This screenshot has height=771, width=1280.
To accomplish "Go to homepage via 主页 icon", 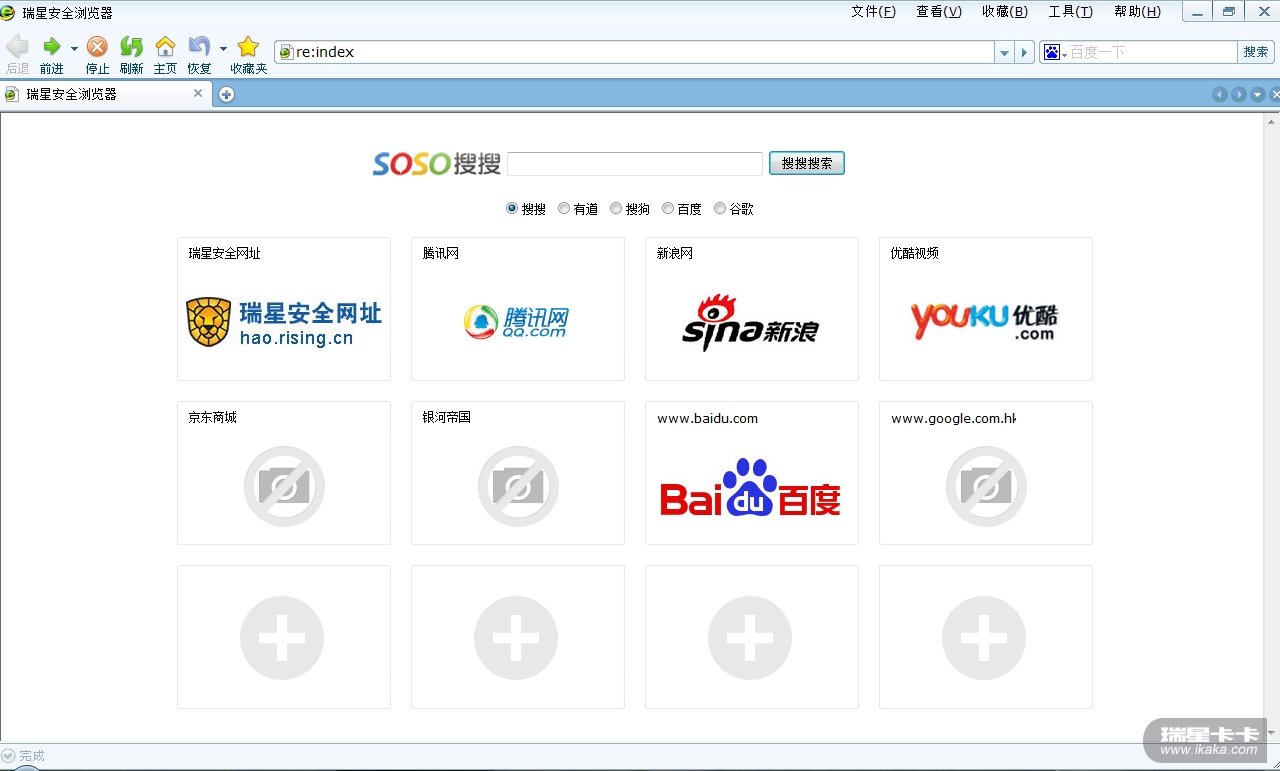I will [165, 46].
